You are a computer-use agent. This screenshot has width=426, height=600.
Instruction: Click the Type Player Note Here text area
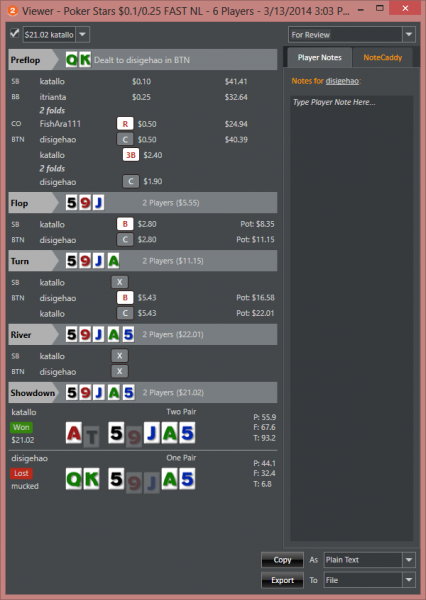point(351,318)
